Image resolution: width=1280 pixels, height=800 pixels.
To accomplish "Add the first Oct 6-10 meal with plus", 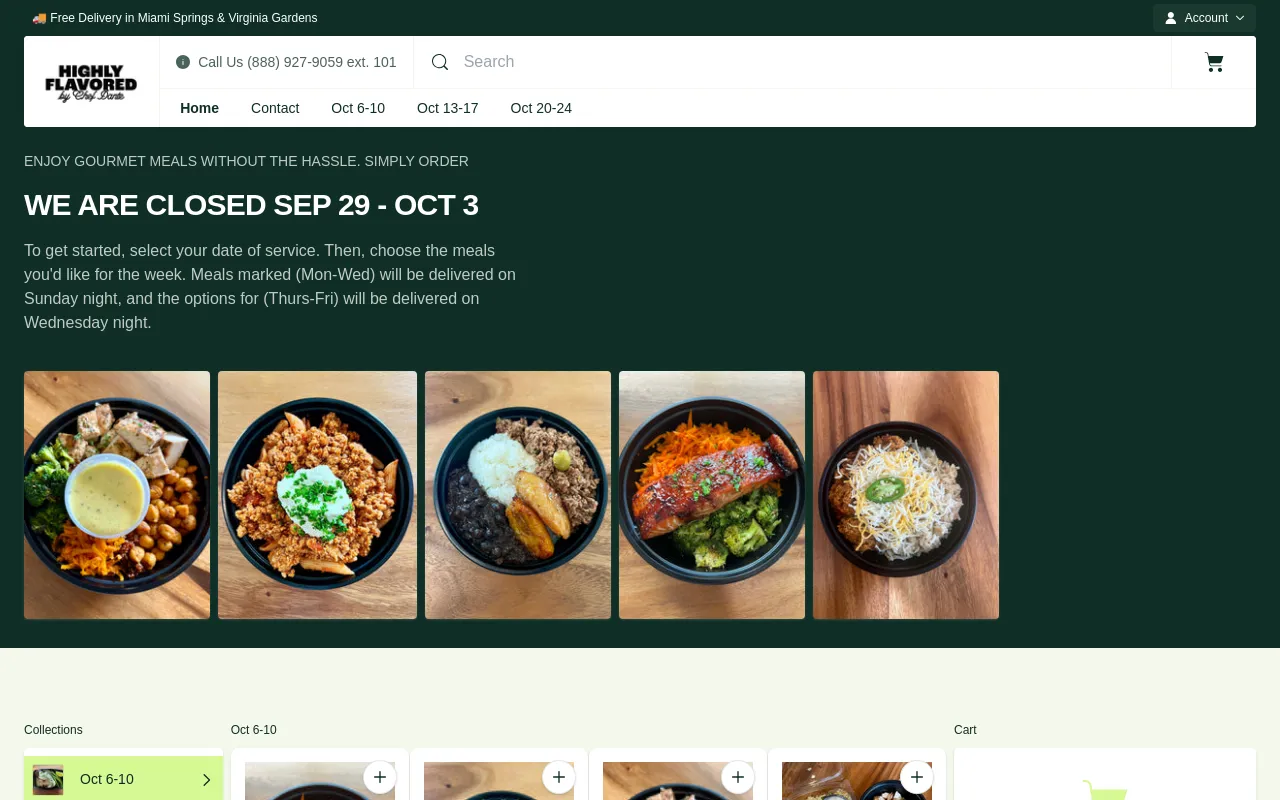I will pos(380,777).
